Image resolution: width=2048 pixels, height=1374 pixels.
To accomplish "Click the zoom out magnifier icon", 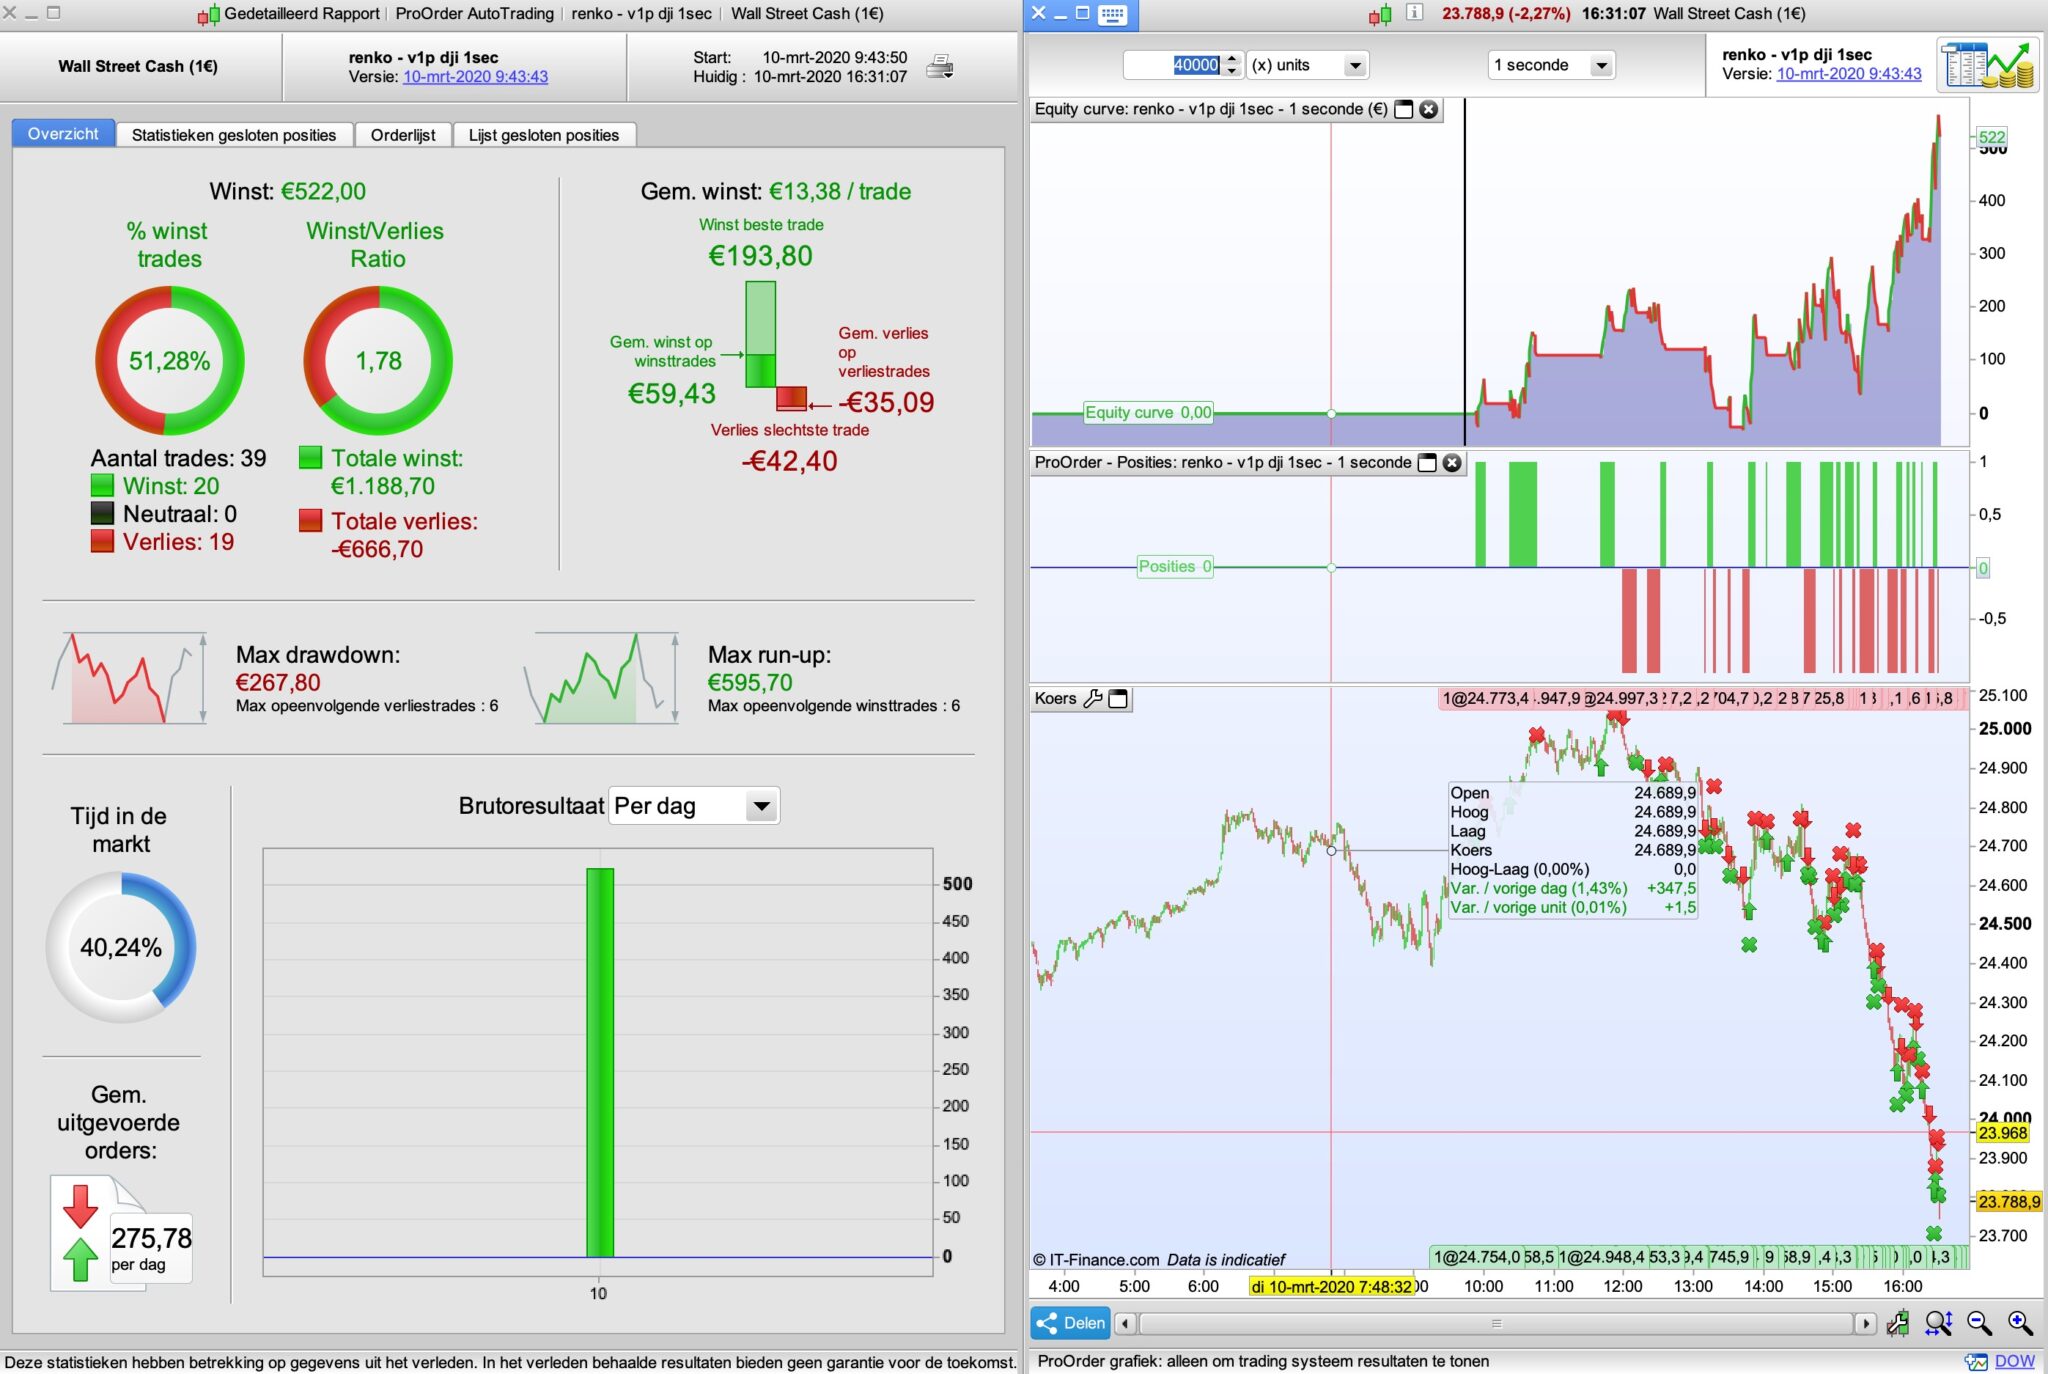I will [1979, 1323].
